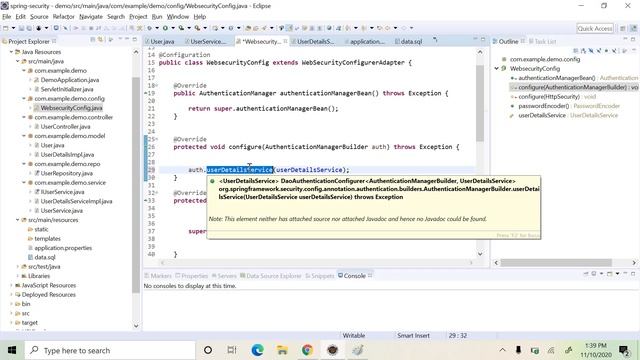Maximize the Project Explorer view
The height and width of the screenshot is (360, 640).
pos(135,39)
